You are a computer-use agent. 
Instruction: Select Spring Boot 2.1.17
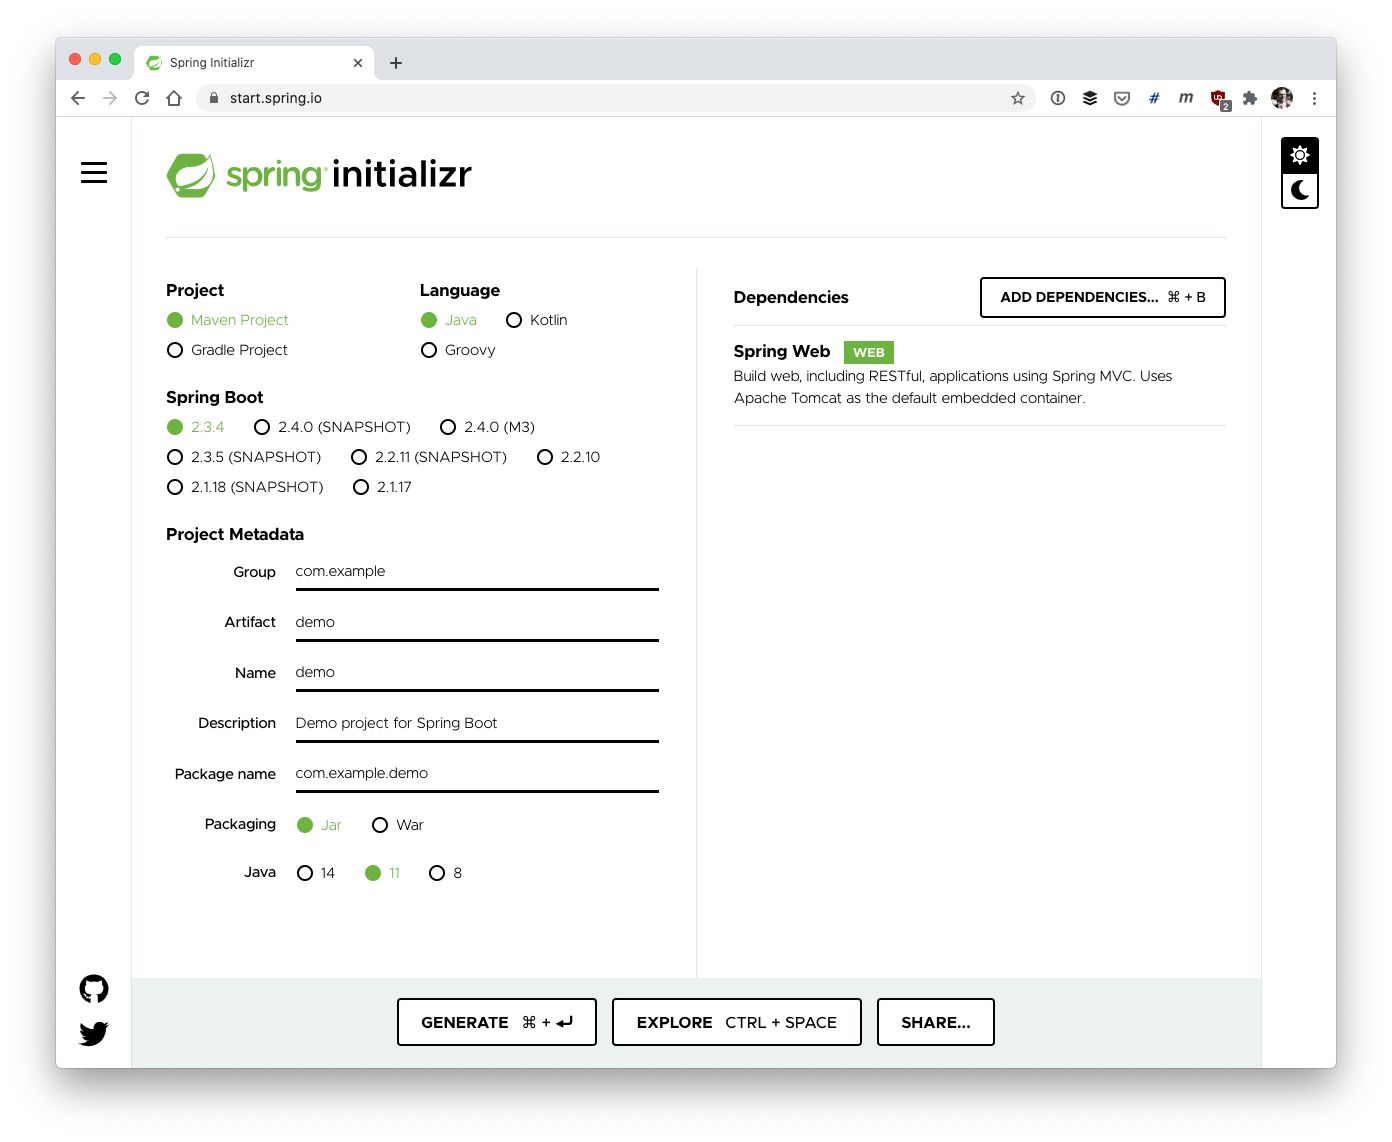tap(382, 487)
